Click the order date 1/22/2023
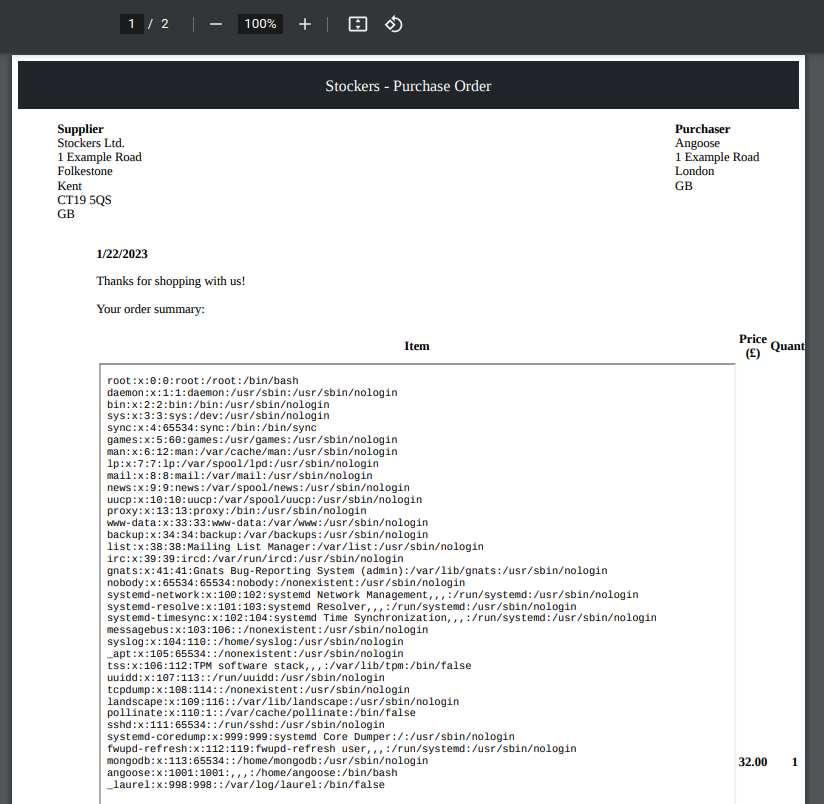824x804 pixels. tap(122, 254)
